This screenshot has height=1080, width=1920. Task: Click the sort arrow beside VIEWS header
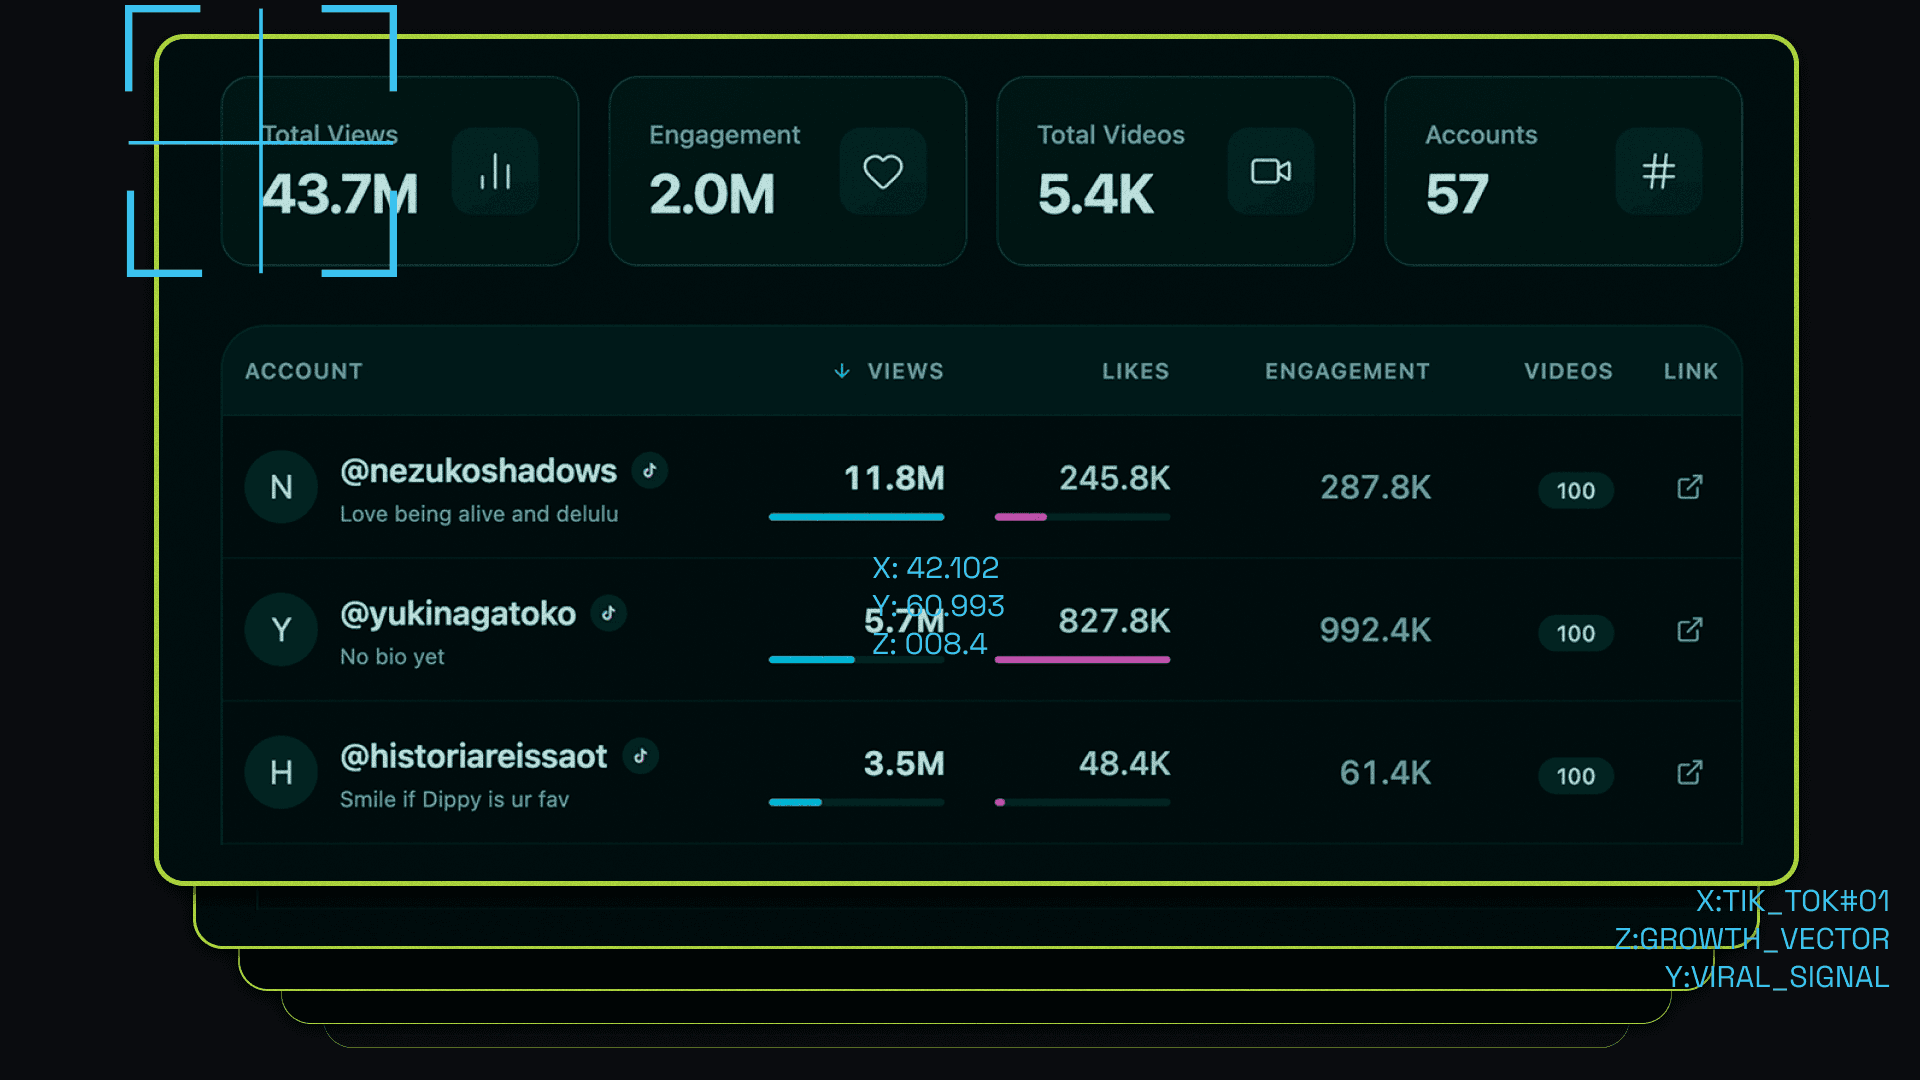click(x=842, y=371)
